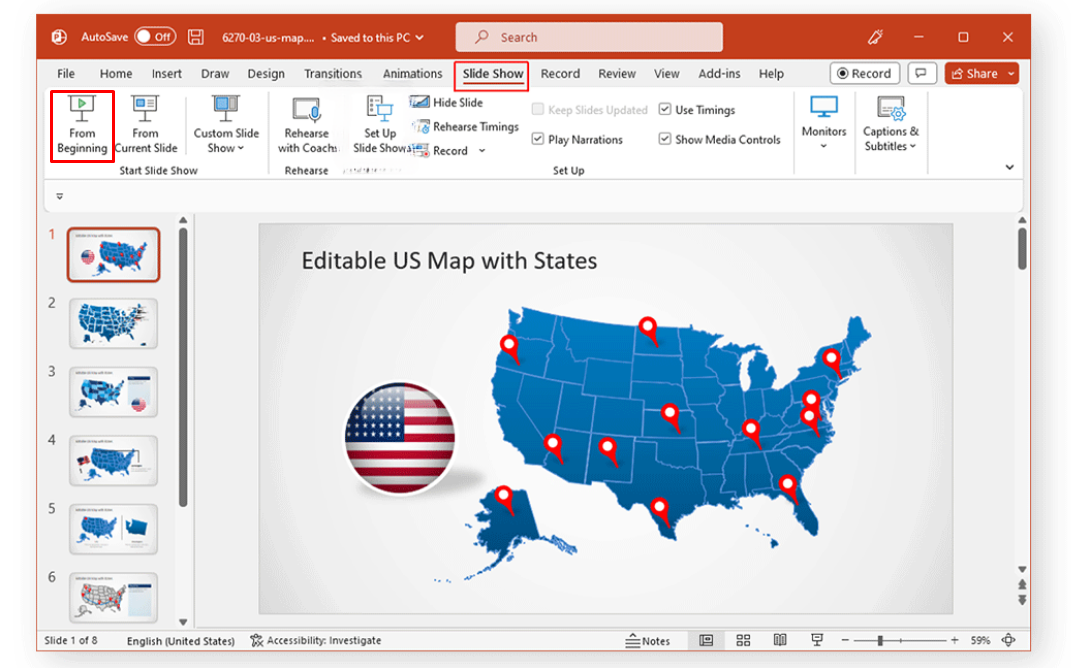Viewport: 1071px width, 668px height.
Task: Toggle the Notes pane
Action: 648,641
